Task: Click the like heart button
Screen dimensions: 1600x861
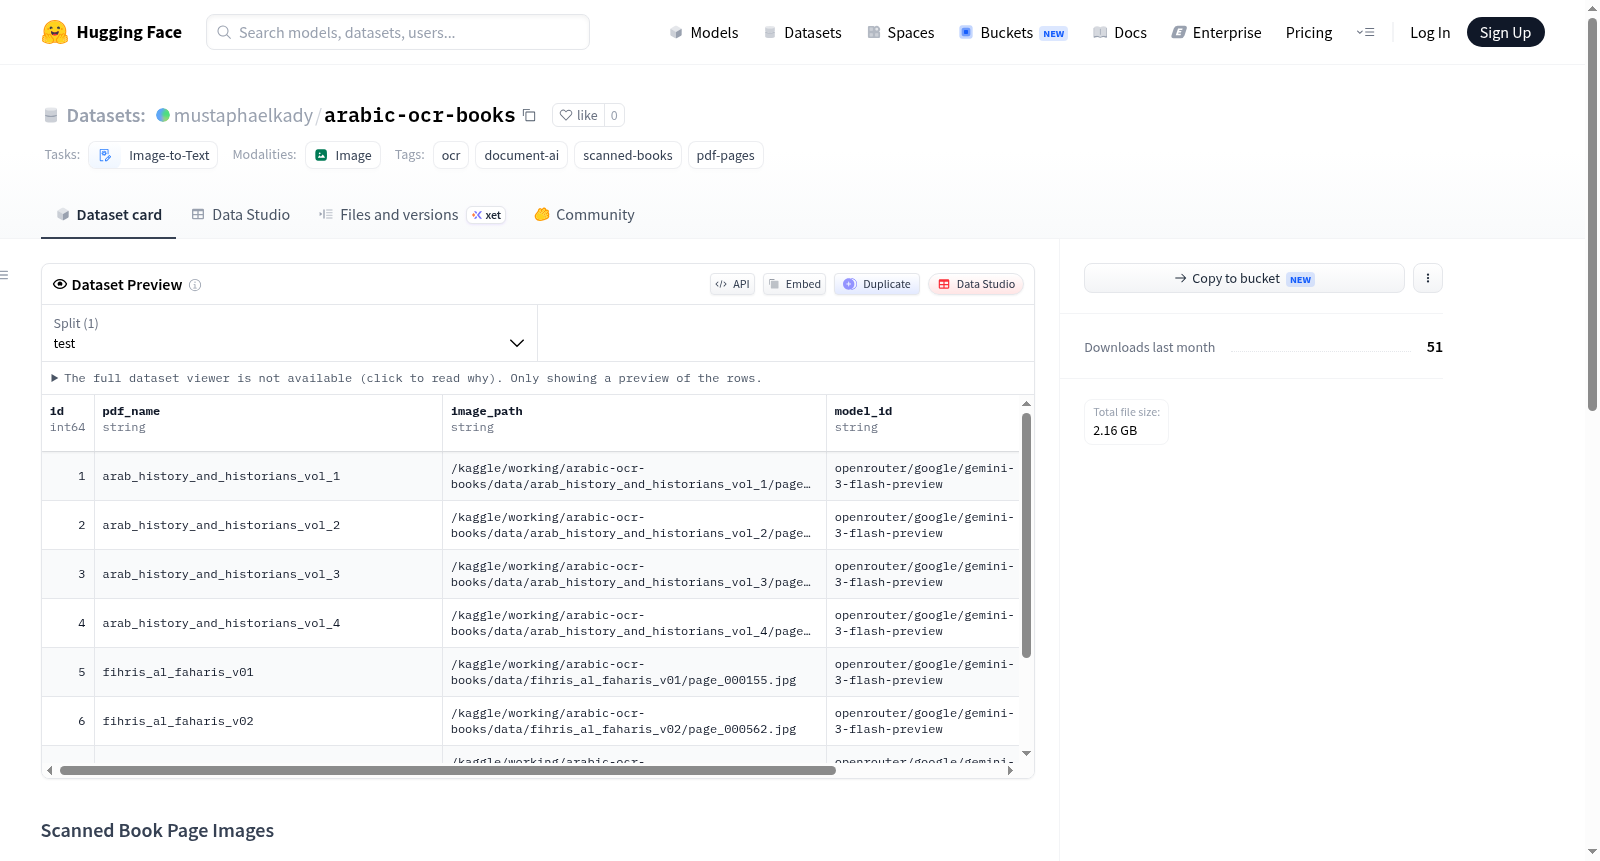Action: pyautogui.click(x=578, y=115)
